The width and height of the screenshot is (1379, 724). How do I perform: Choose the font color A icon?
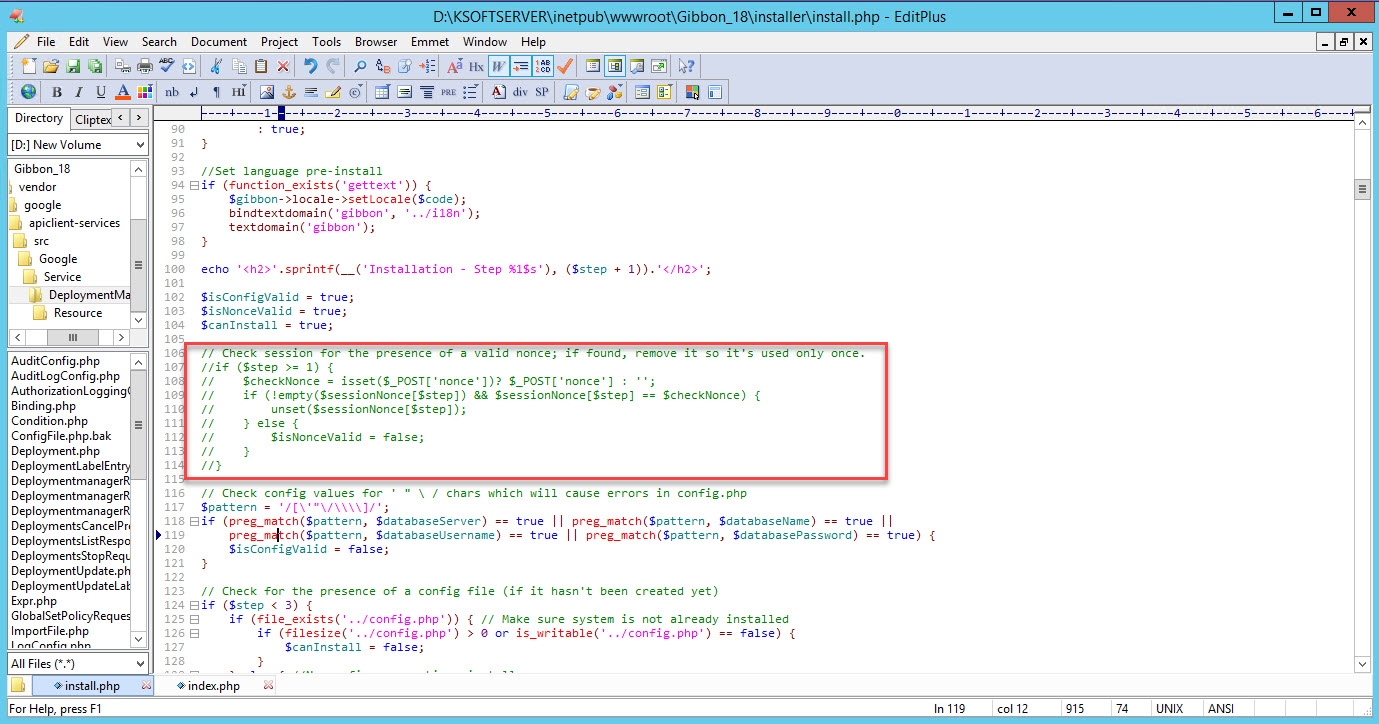click(123, 92)
